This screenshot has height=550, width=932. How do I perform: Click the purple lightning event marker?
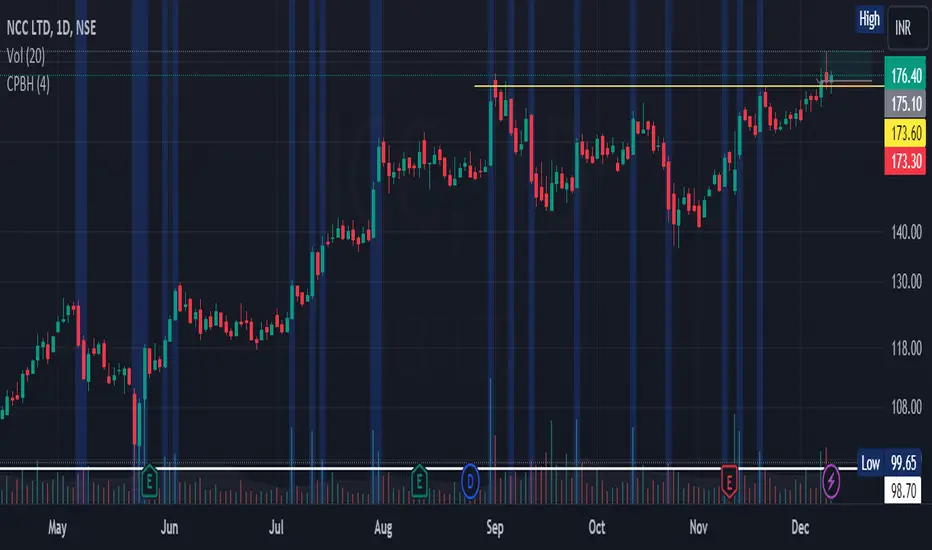pos(831,481)
